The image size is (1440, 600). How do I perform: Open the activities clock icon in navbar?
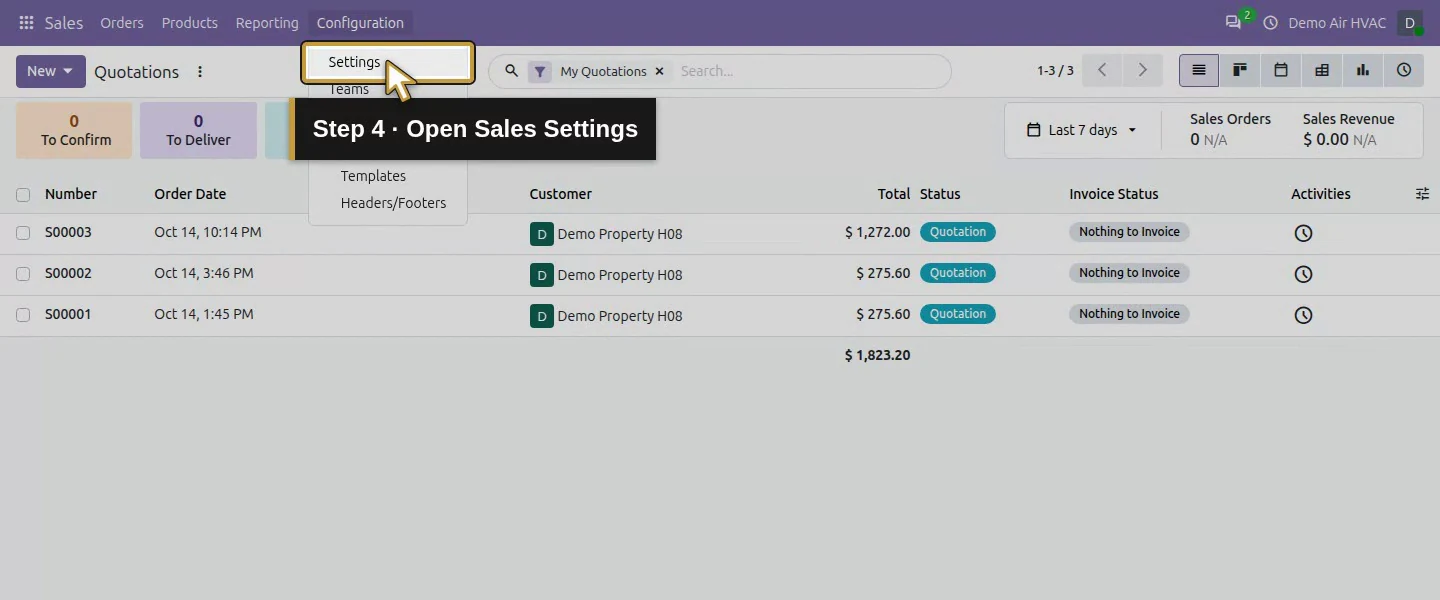coord(1271,23)
